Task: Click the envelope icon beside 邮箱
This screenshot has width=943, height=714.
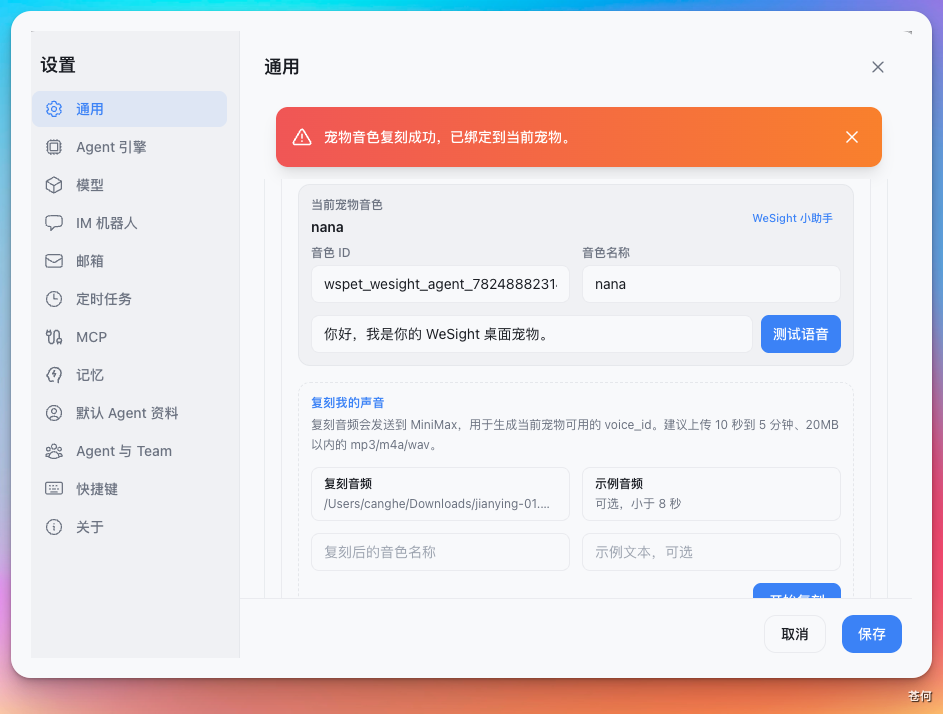Action: 54,260
